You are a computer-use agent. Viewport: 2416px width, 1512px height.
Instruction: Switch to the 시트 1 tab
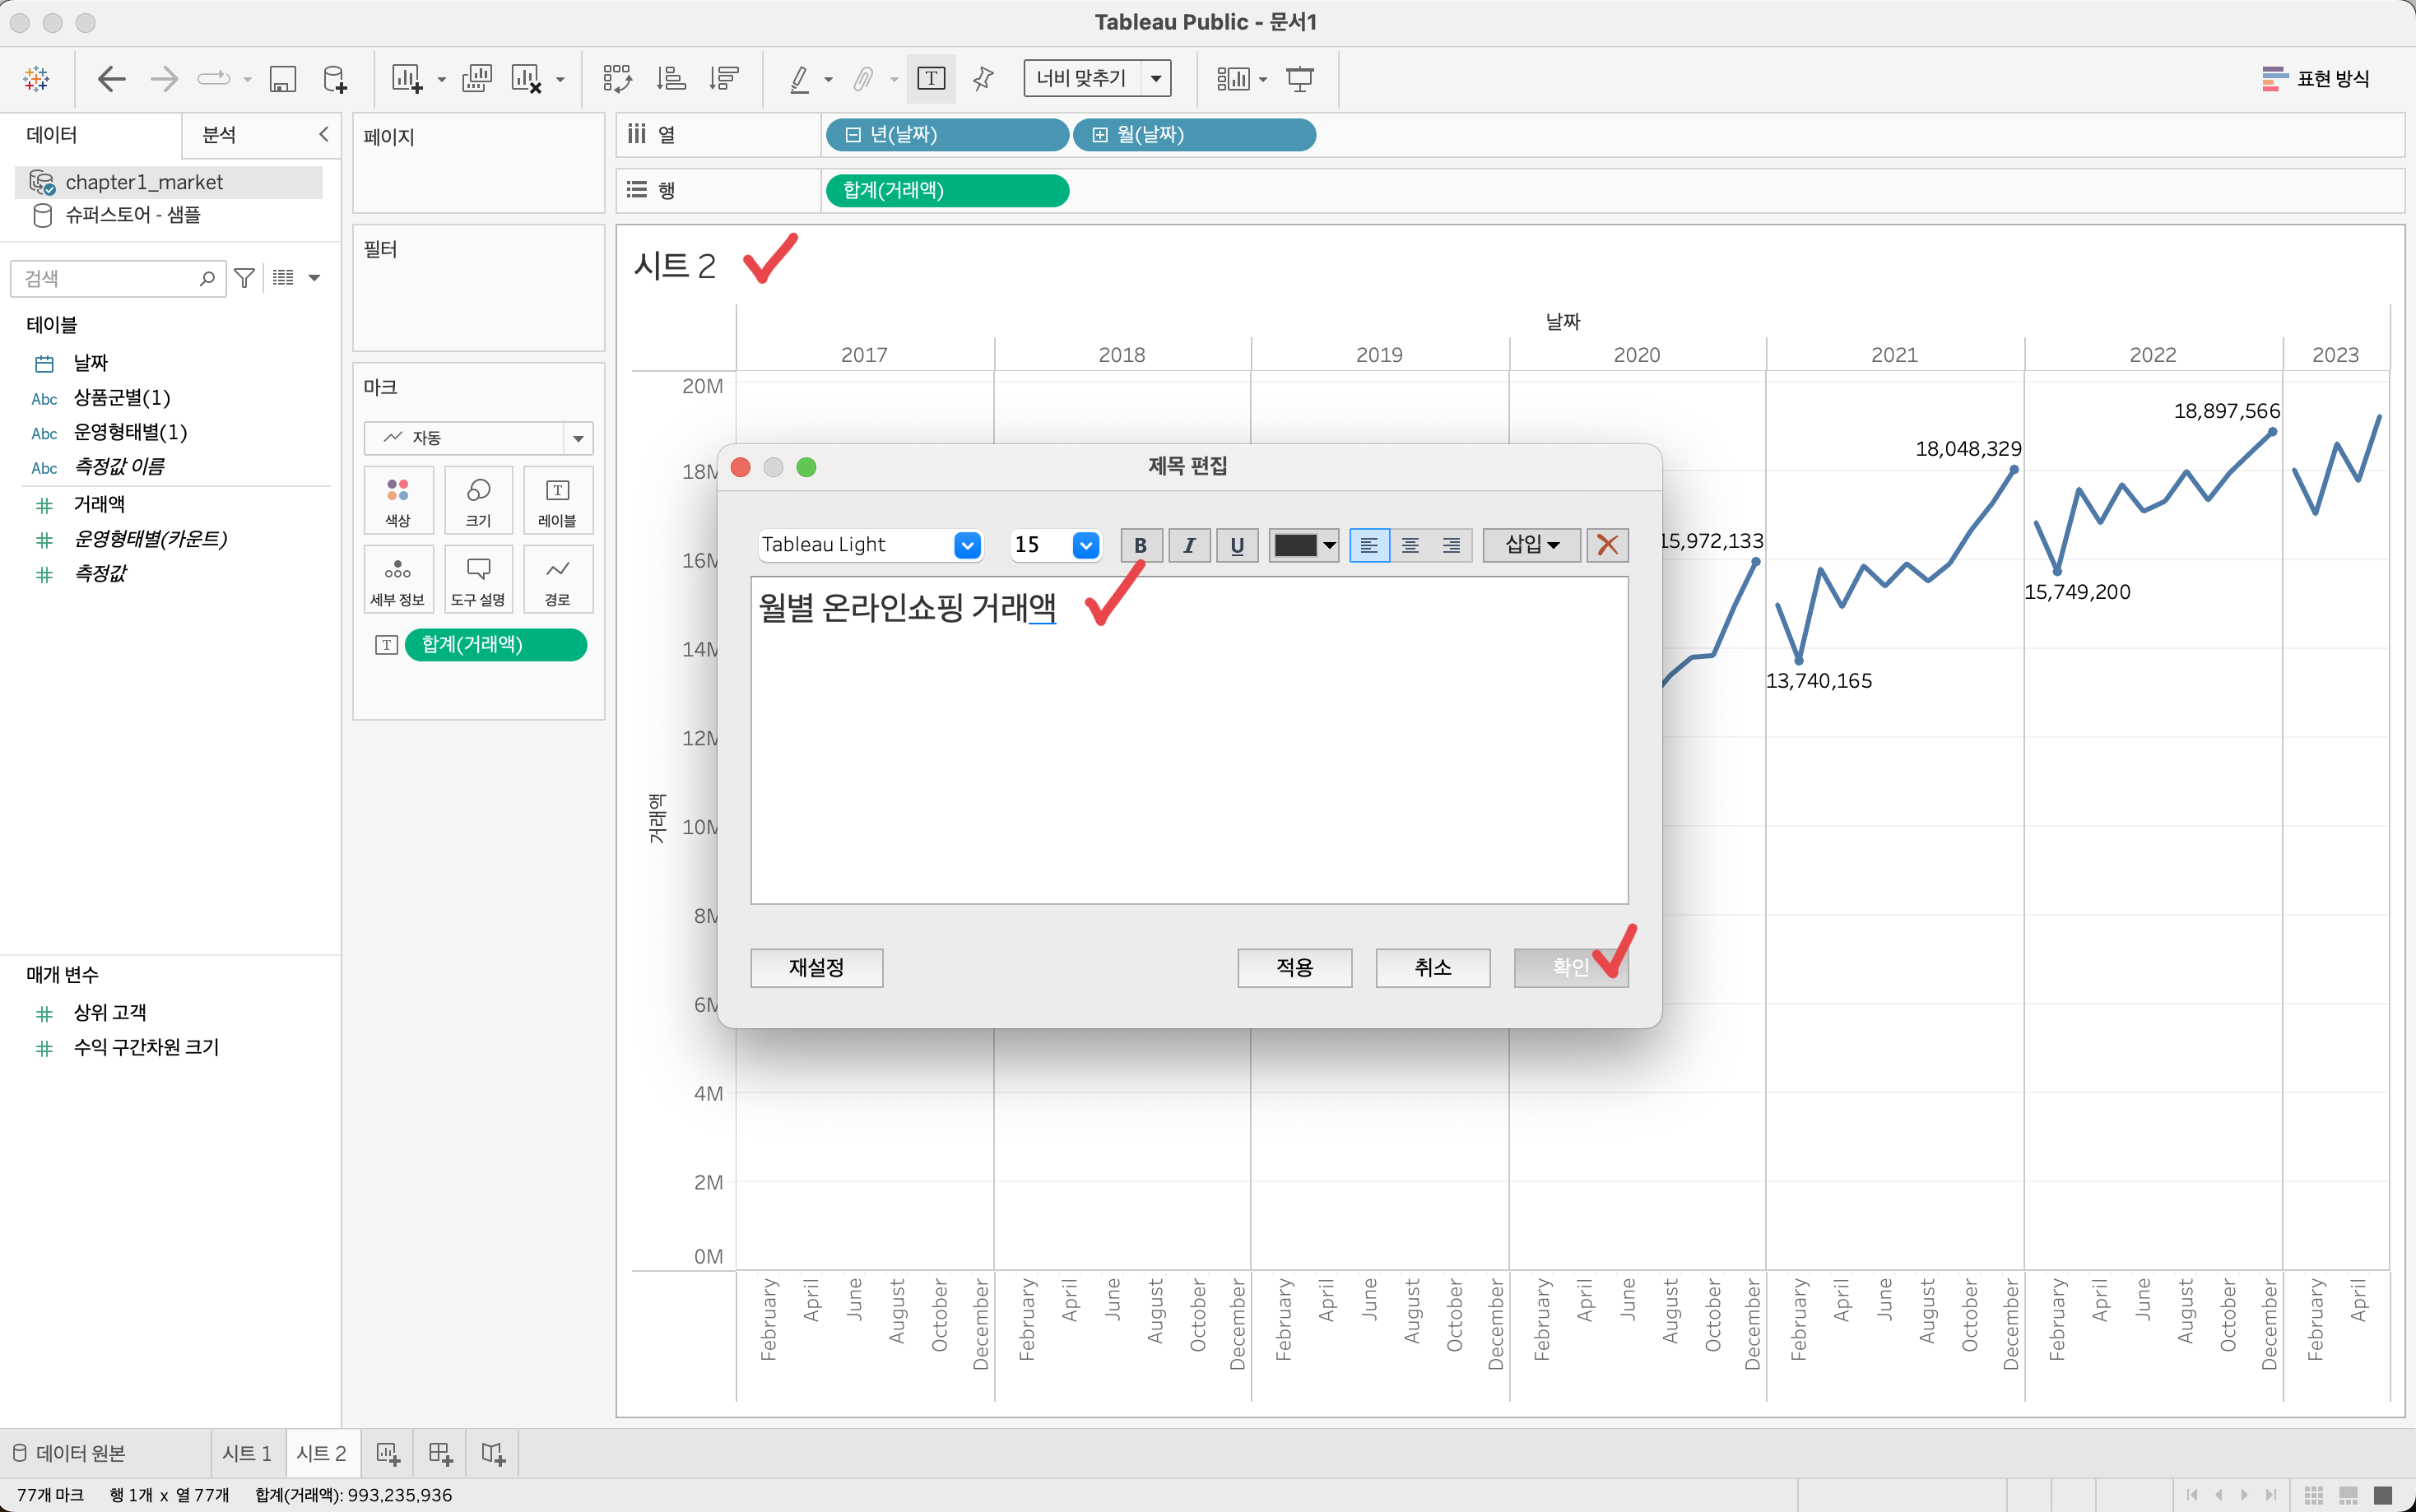pyautogui.click(x=247, y=1453)
